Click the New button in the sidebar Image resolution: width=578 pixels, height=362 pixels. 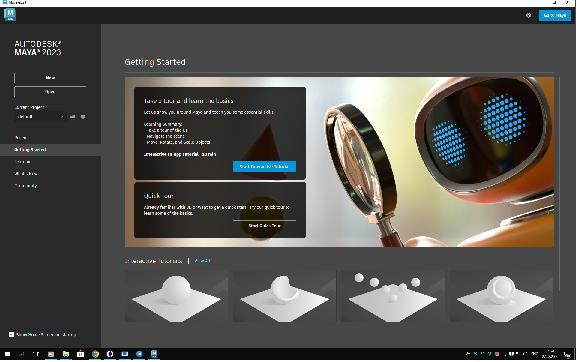[50, 78]
